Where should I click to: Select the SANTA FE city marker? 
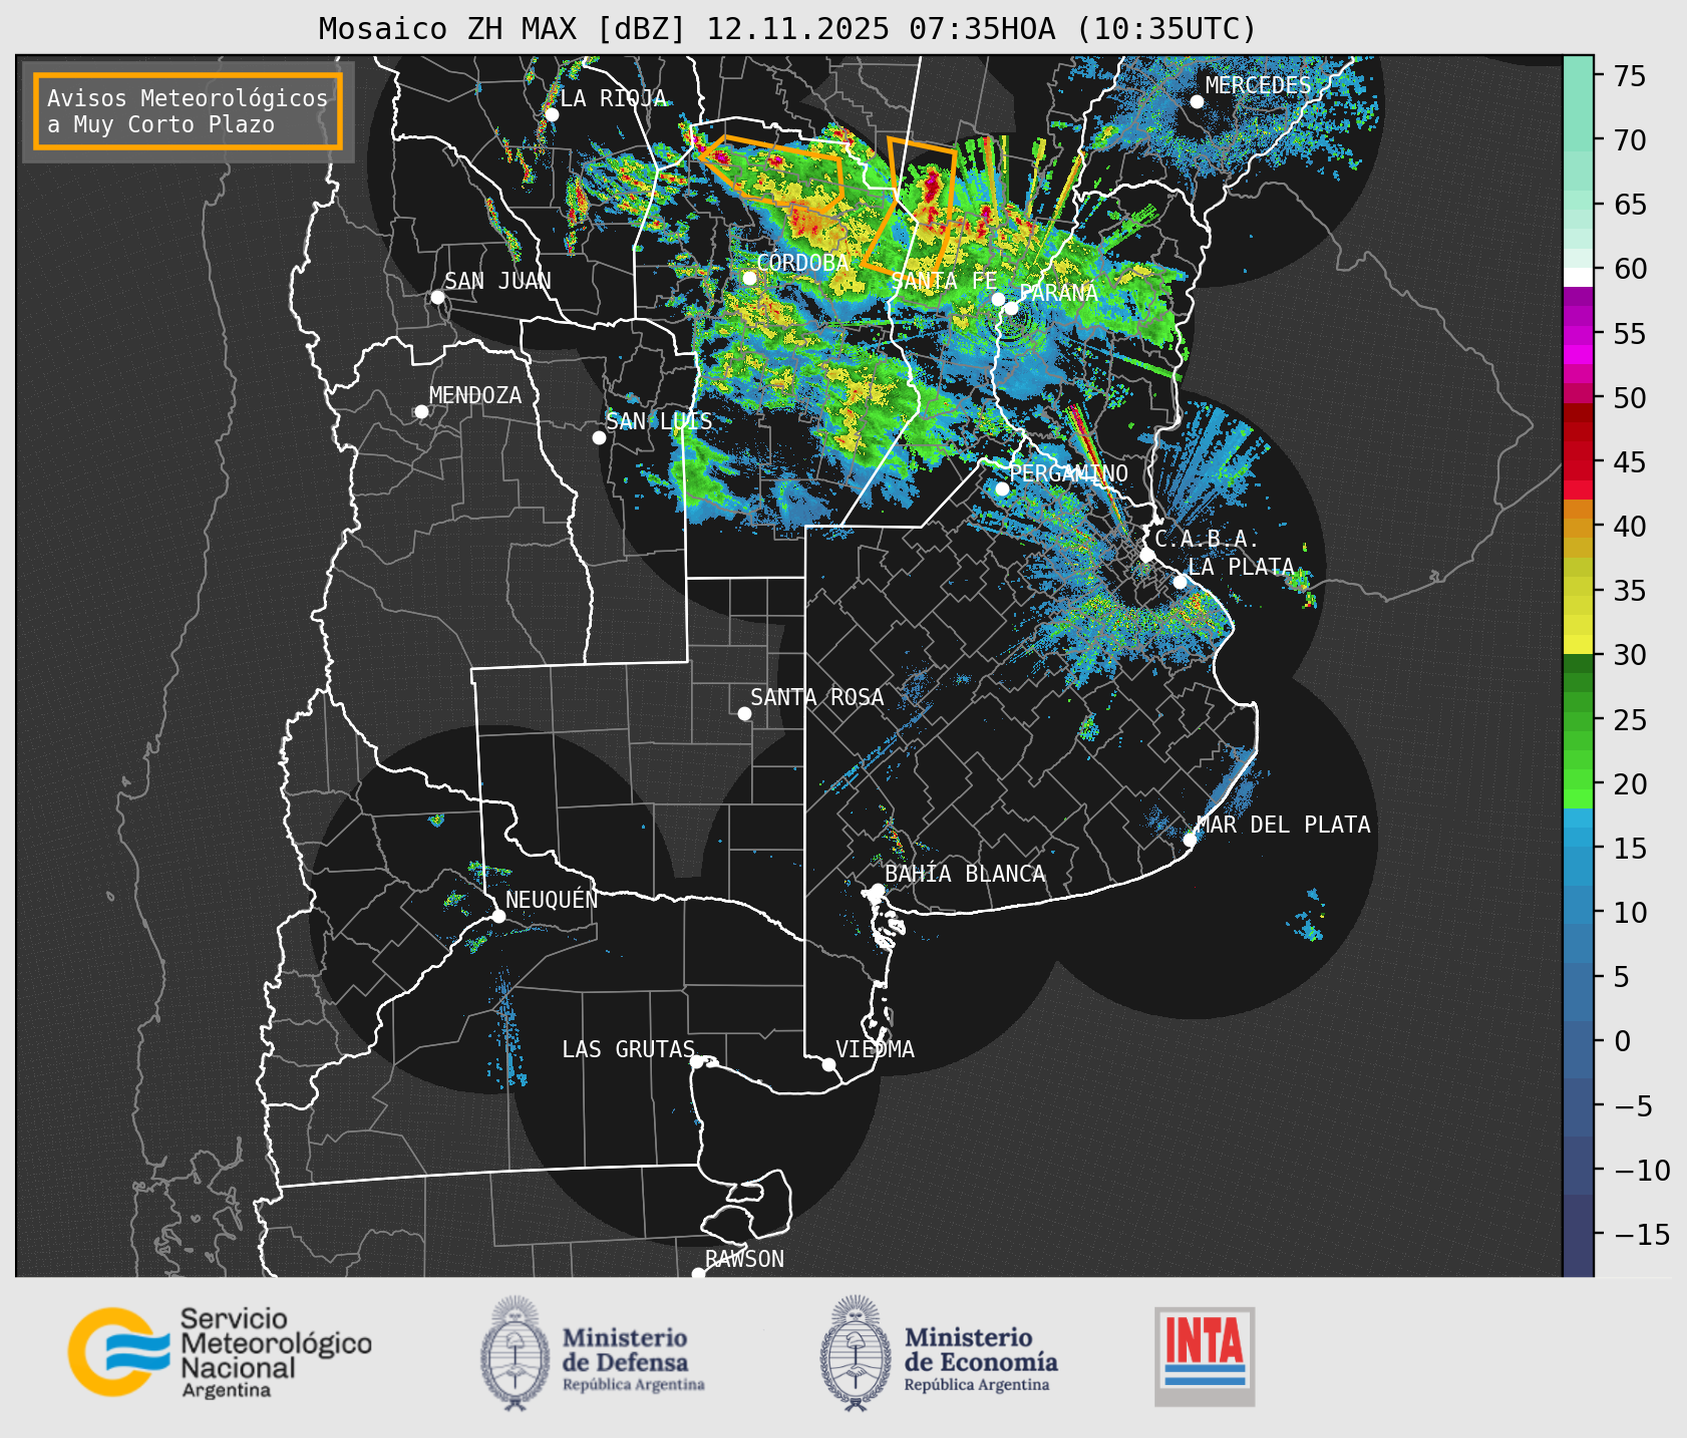pyautogui.click(x=998, y=299)
